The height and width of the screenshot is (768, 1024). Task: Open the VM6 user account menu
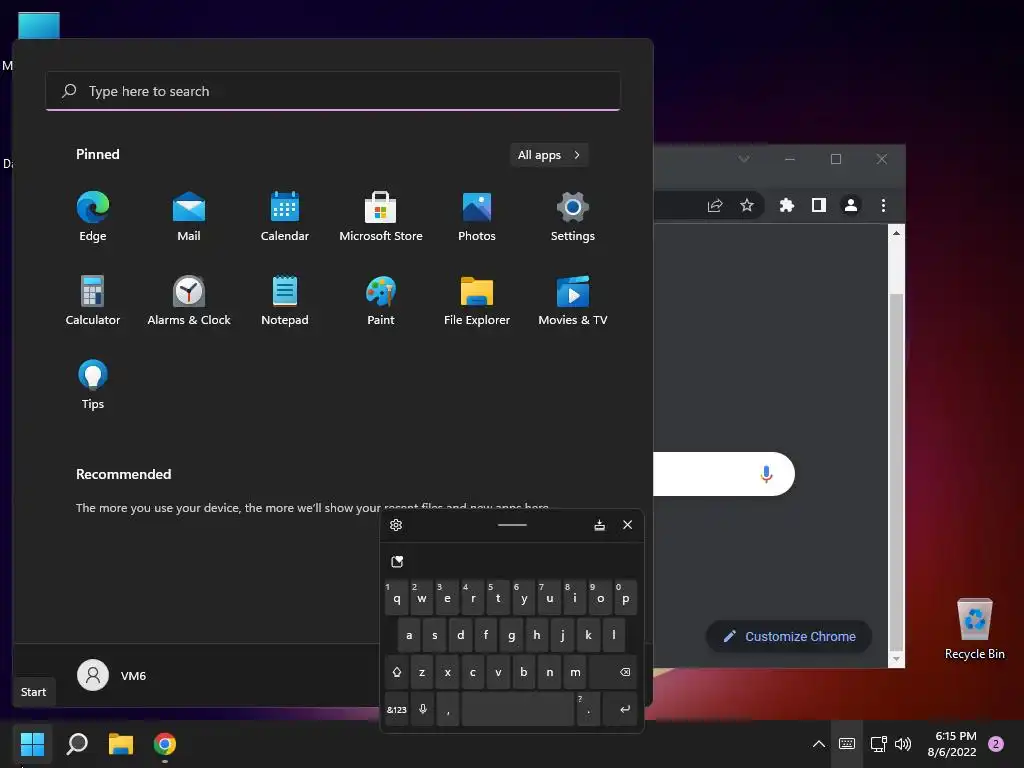pos(112,675)
